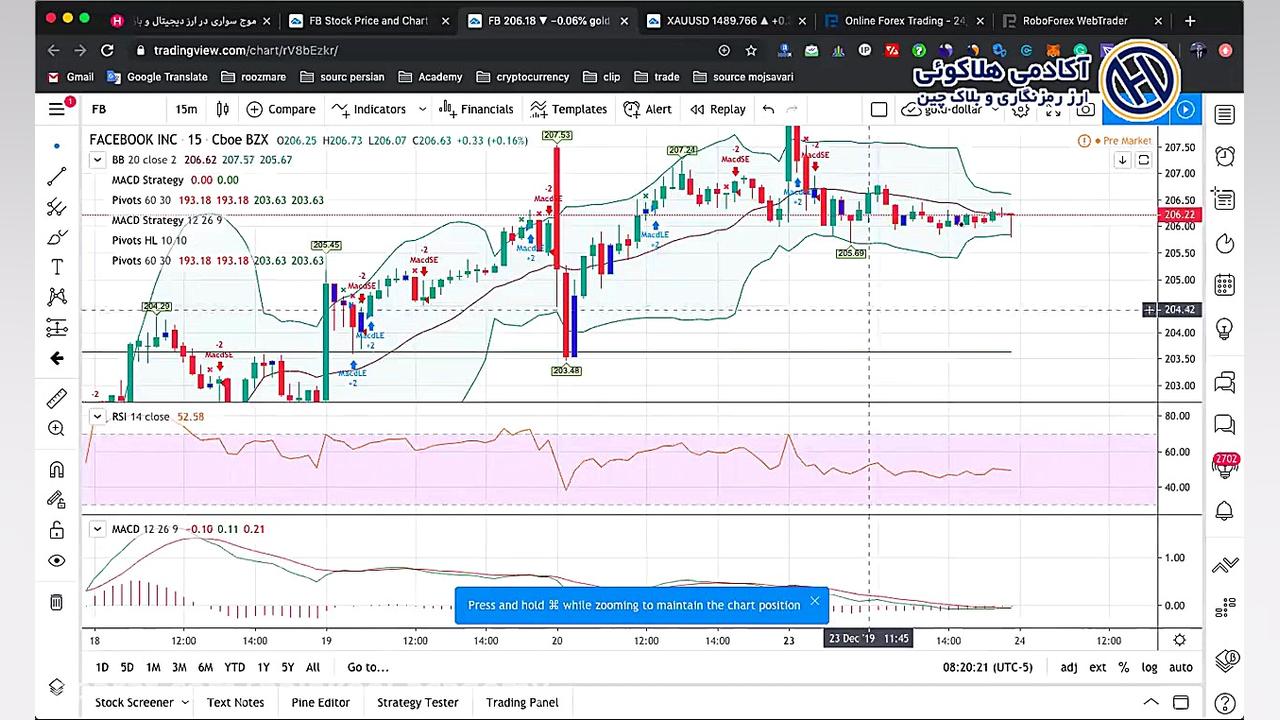The width and height of the screenshot is (1280, 720).
Task: Remove drawings with the trash icon
Action: (x=57, y=602)
